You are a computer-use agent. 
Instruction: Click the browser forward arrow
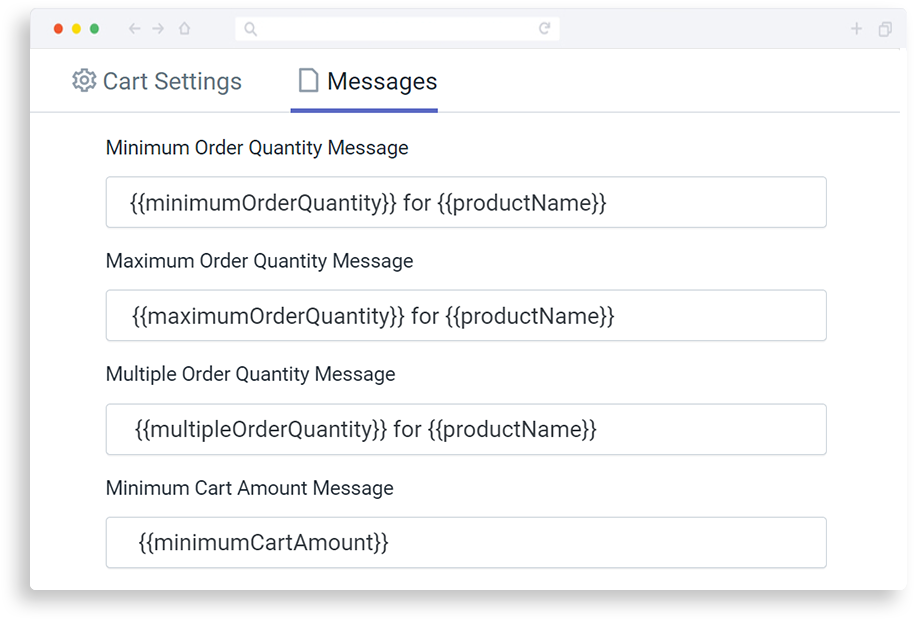tap(158, 28)
